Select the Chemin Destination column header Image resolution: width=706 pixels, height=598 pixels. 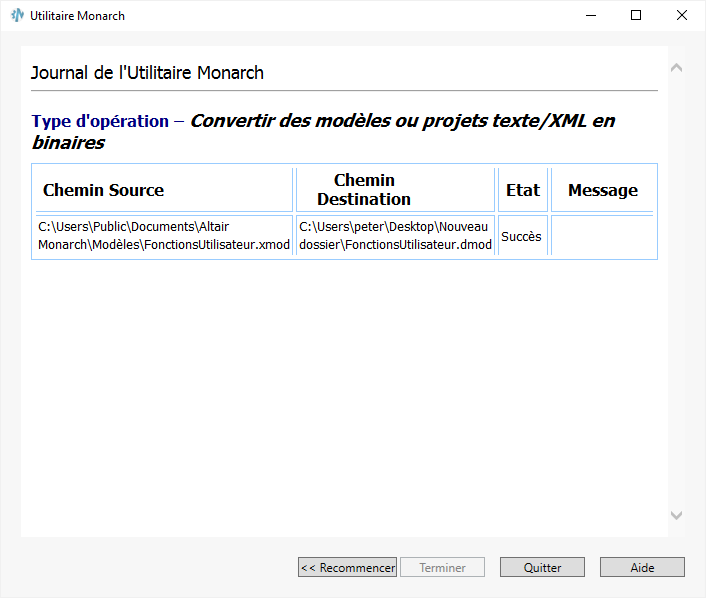tap(395, 190)
